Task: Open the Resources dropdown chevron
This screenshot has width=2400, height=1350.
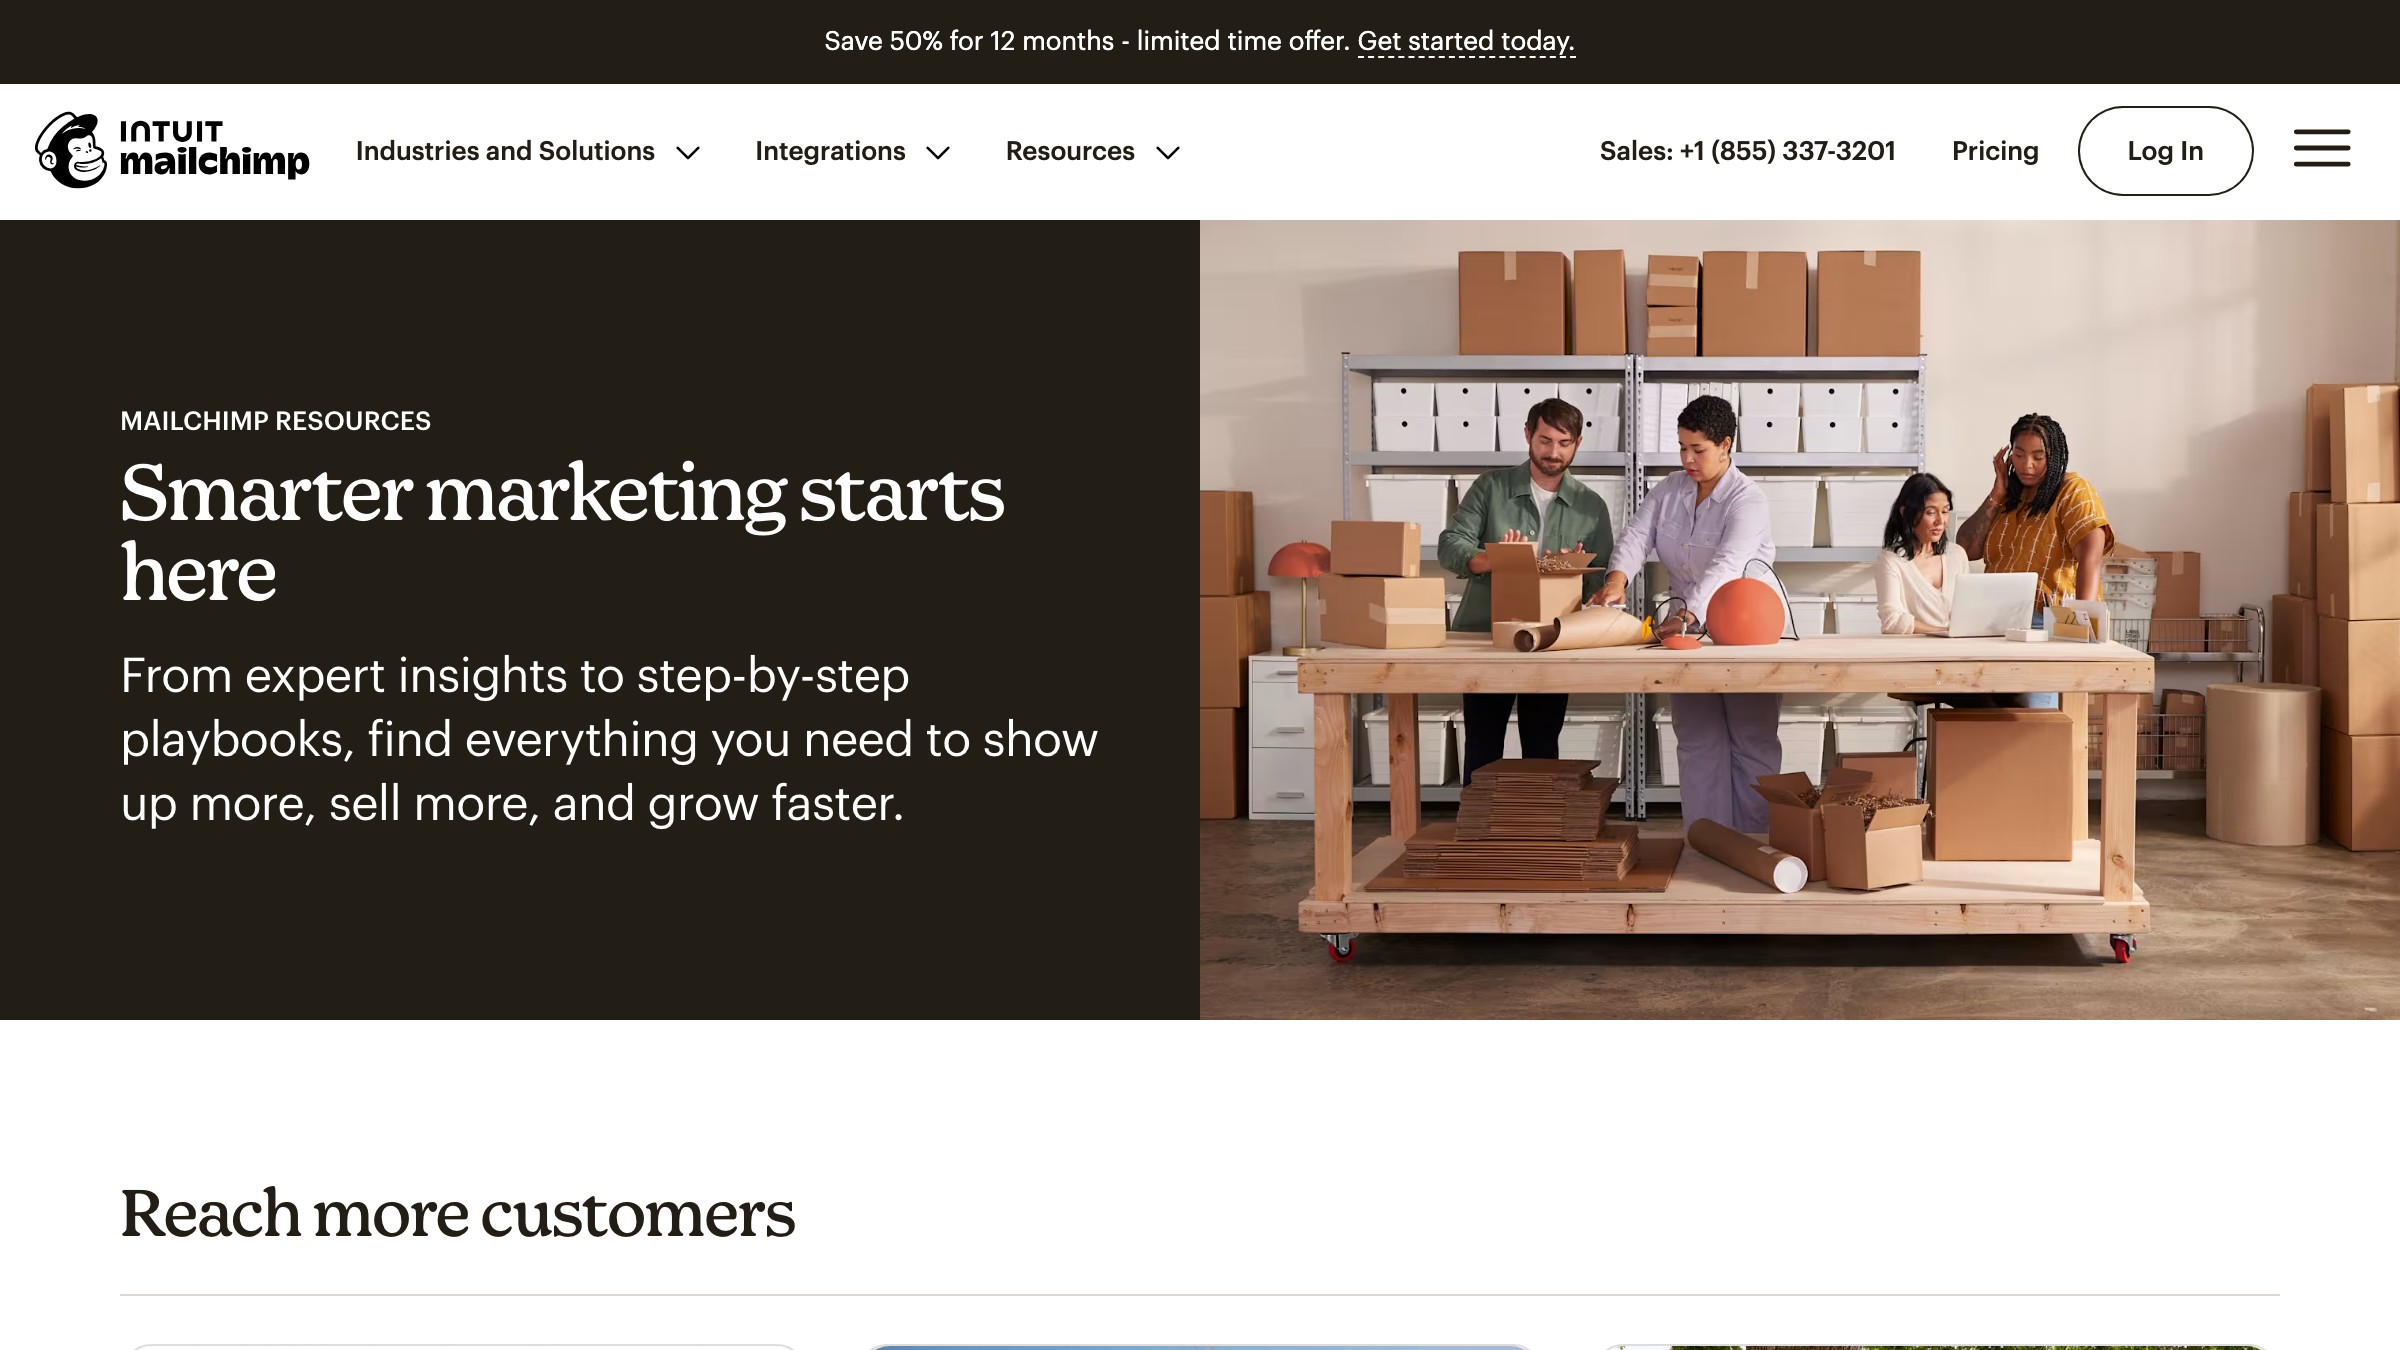Action: pos(1168,153)
